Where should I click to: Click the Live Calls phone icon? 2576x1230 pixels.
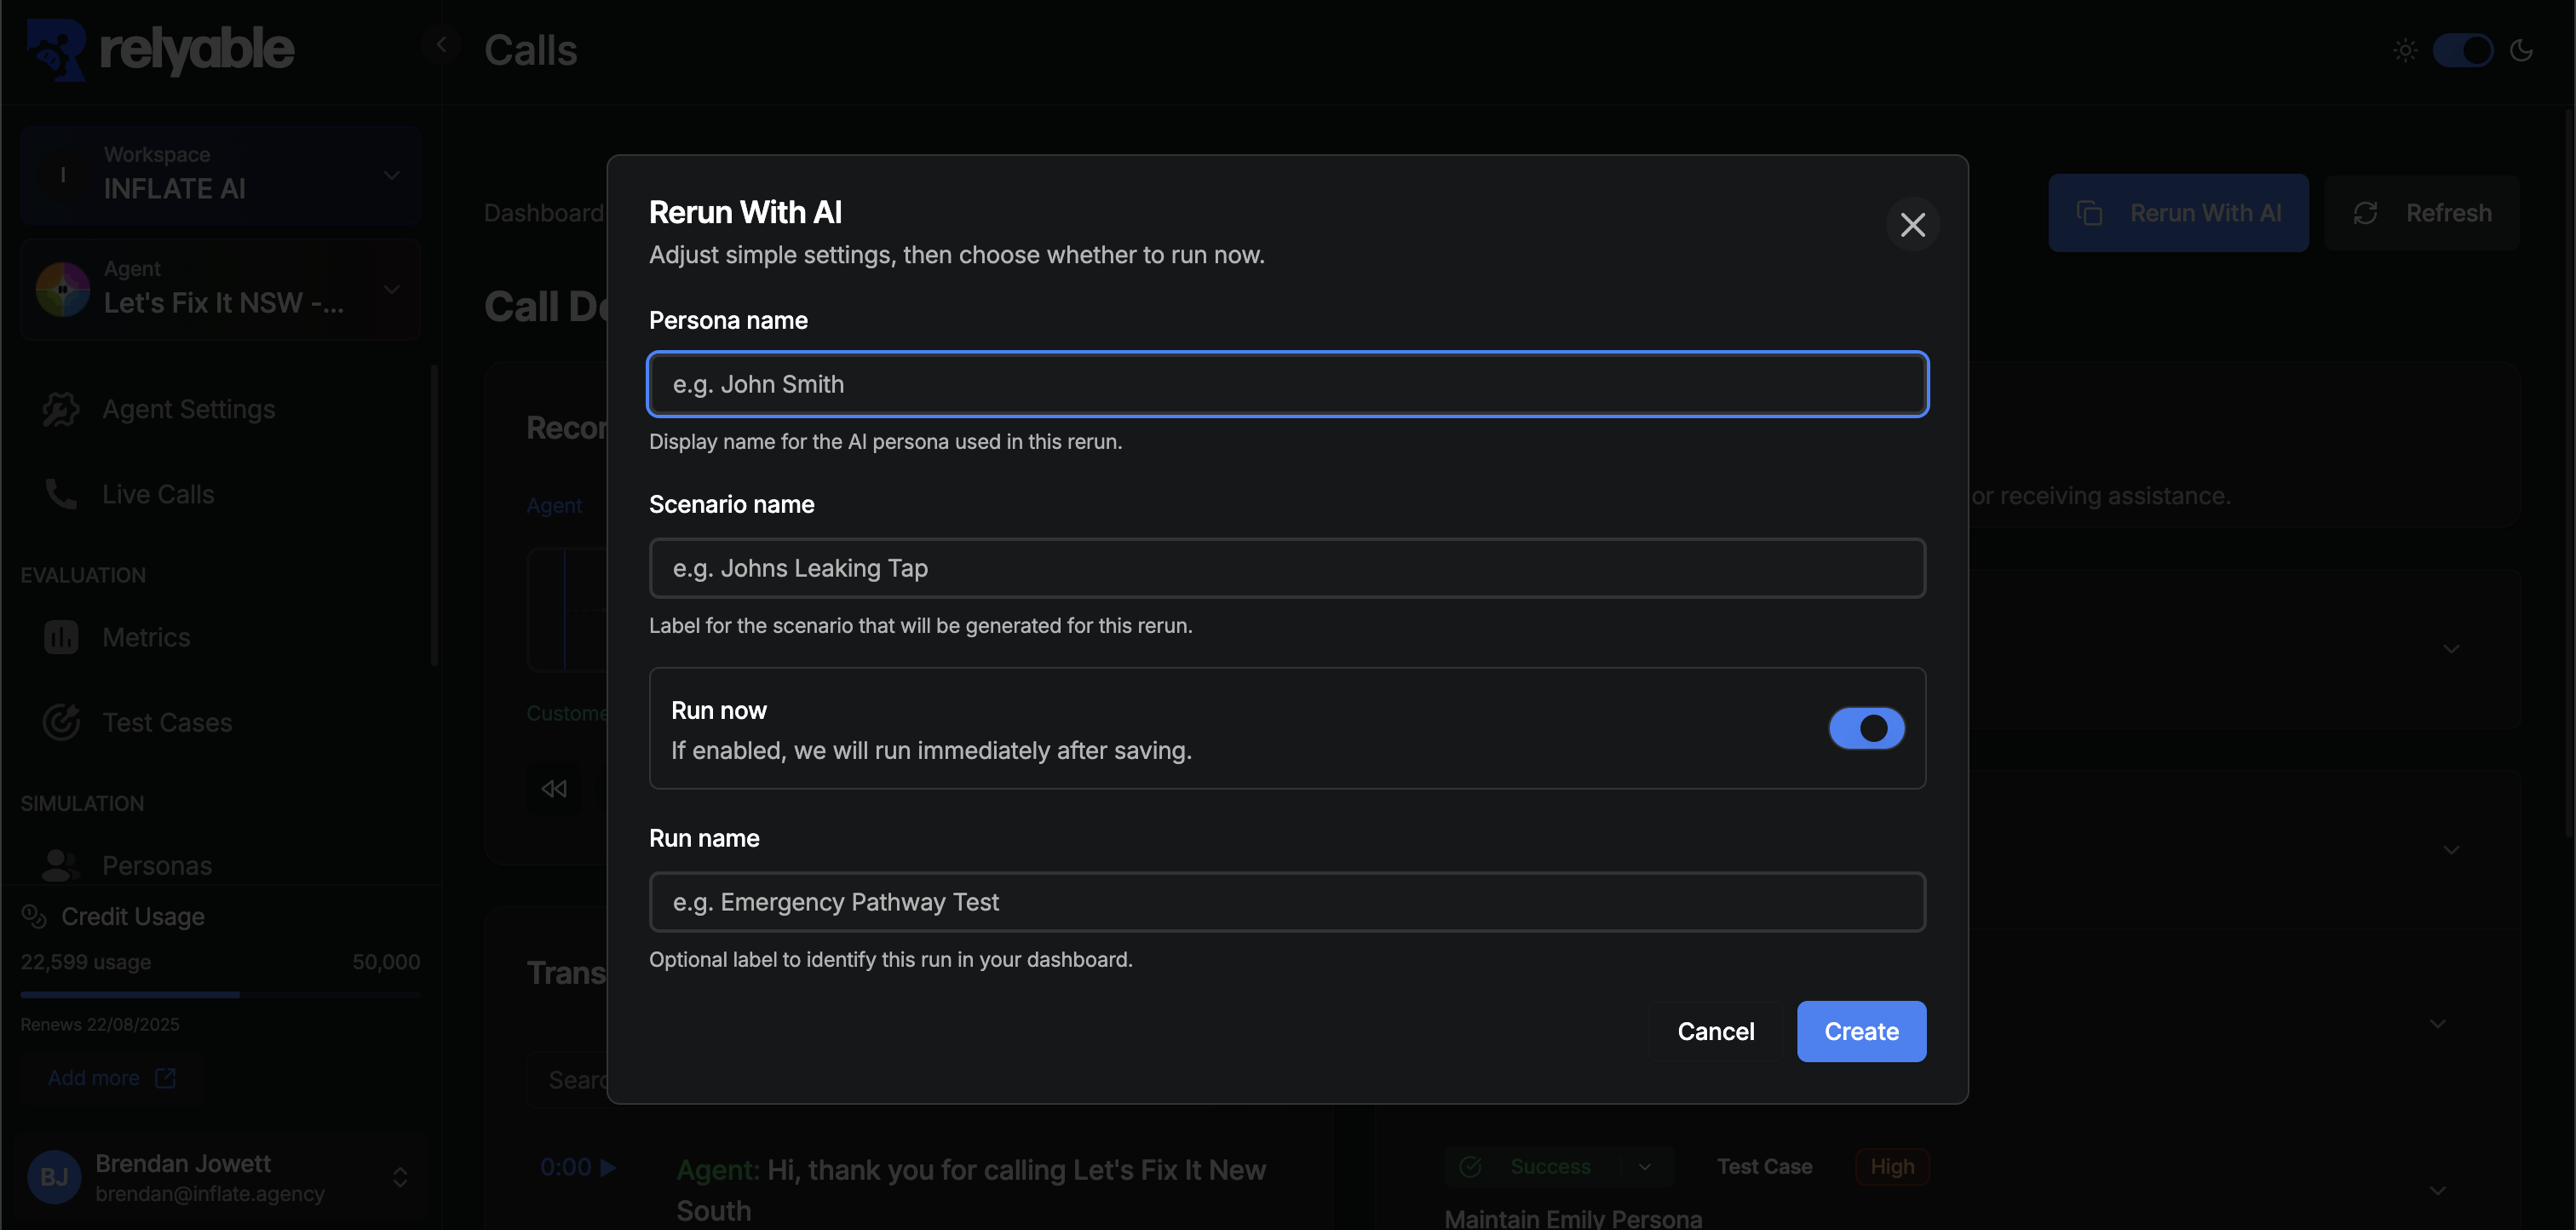(x=61, y=494)
